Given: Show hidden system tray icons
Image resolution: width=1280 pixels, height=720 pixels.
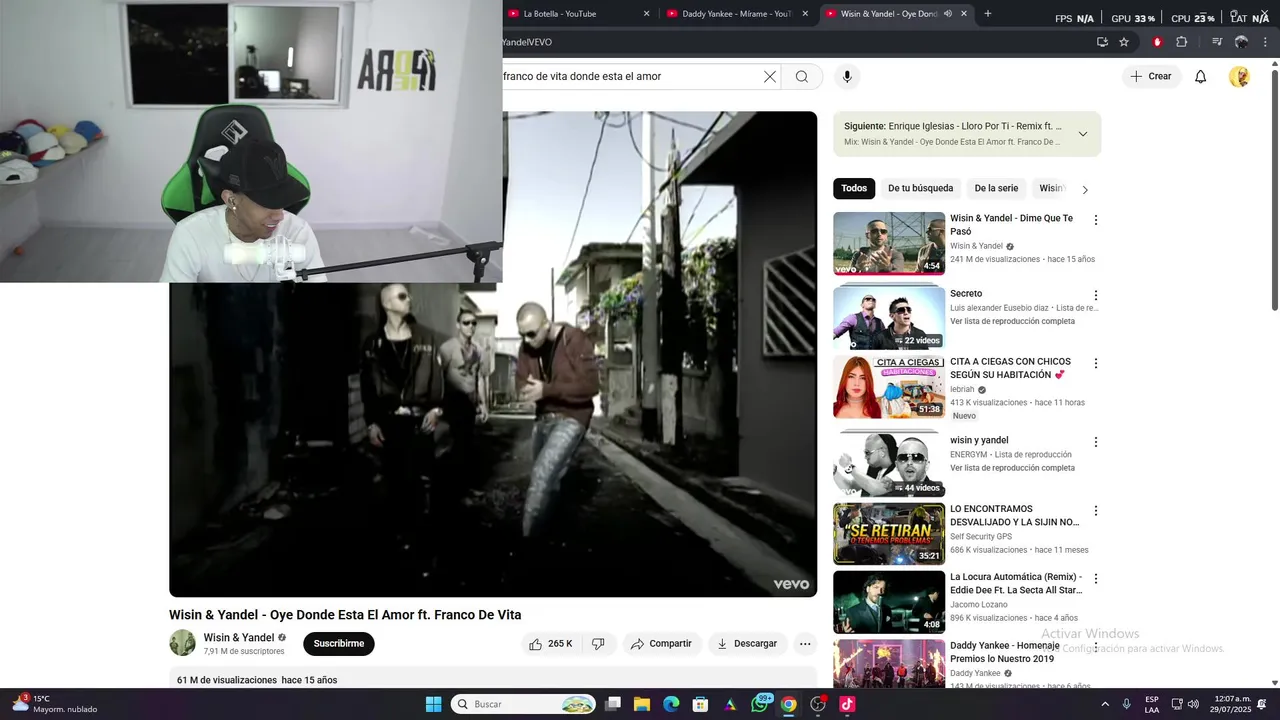Looking at the screenshot, I should (1105, 704).
